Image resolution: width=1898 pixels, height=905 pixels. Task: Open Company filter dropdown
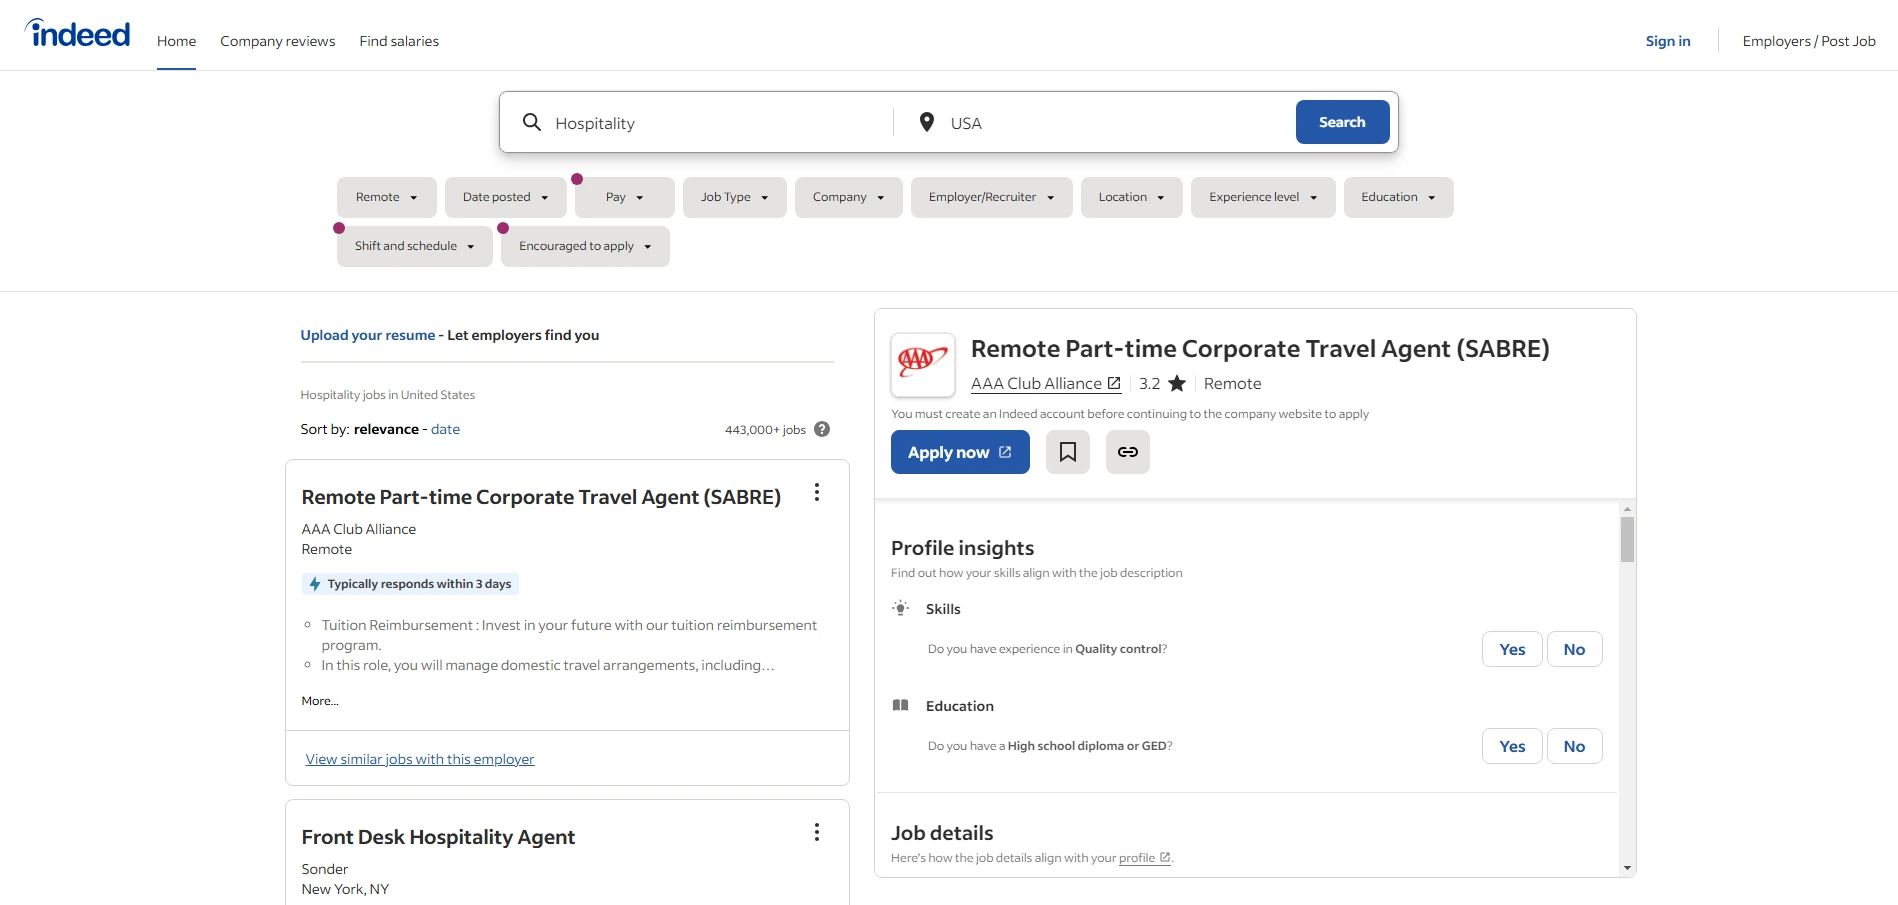[849, 197]
